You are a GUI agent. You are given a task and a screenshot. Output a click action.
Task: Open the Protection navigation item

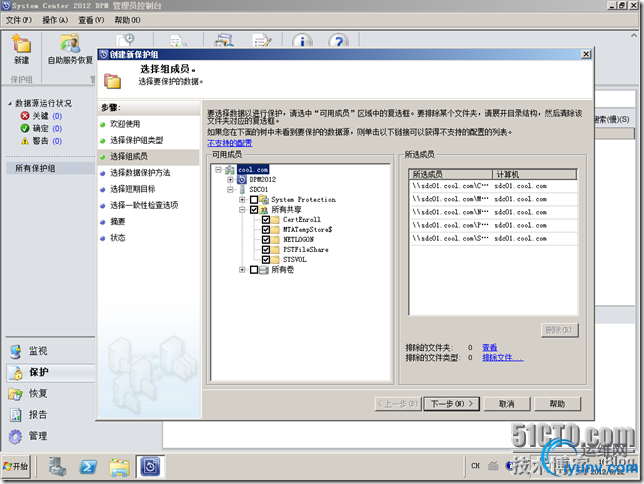pos(51,373)
